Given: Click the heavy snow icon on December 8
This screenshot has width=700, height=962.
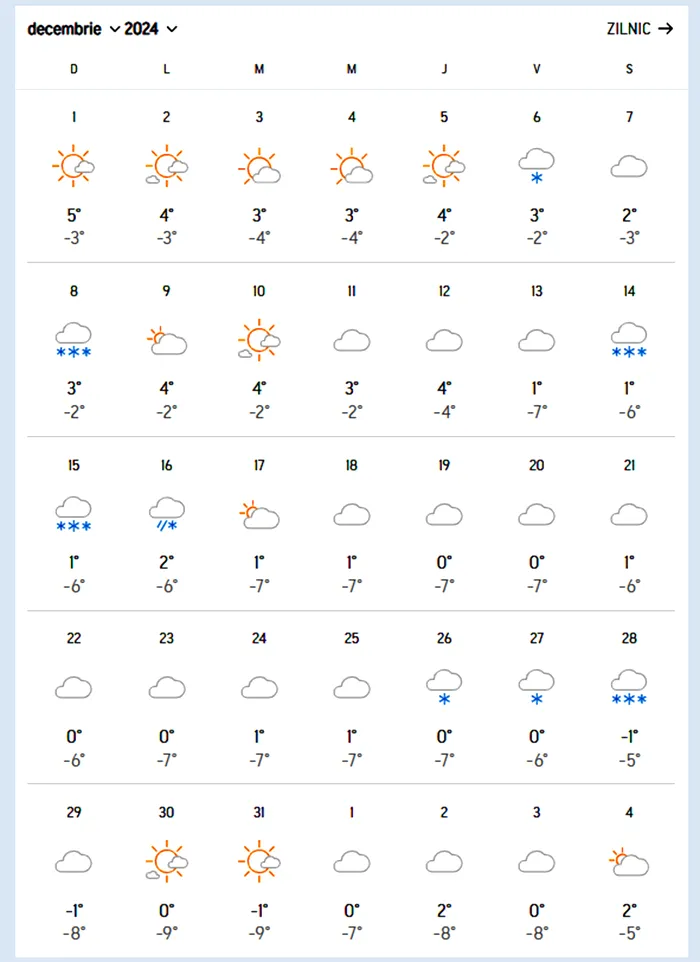Looking at the screenshot, I should pos(74,340).
